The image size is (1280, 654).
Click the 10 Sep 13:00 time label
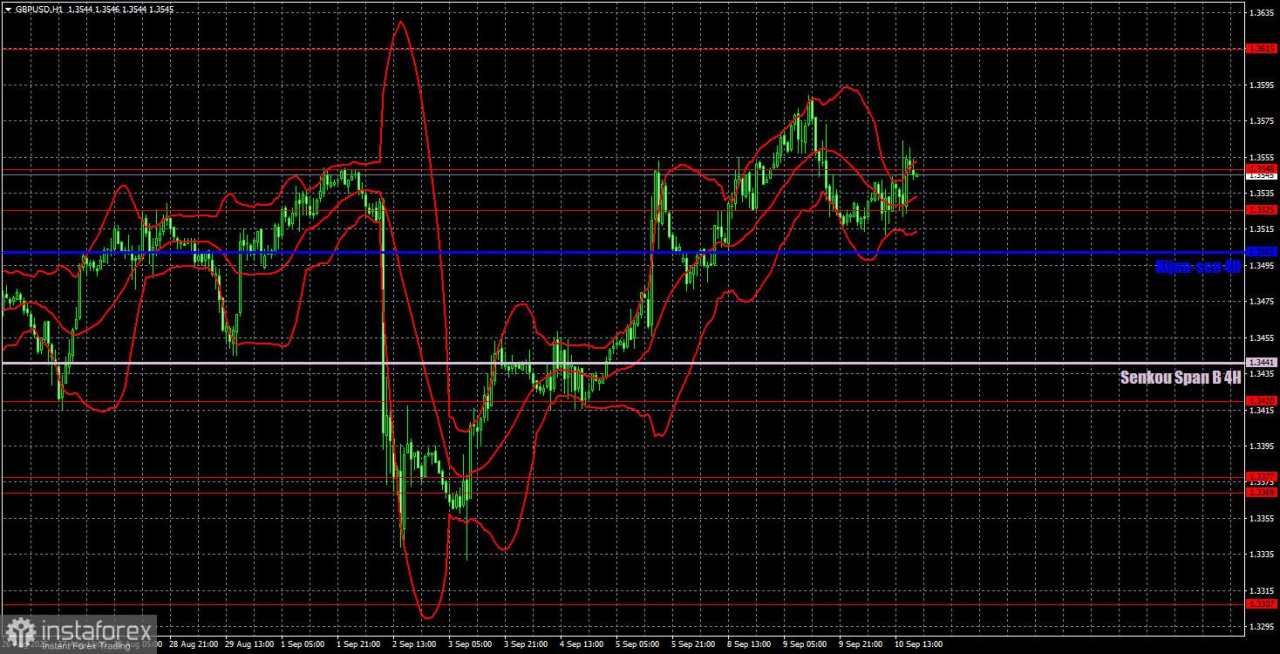point(919,644)
